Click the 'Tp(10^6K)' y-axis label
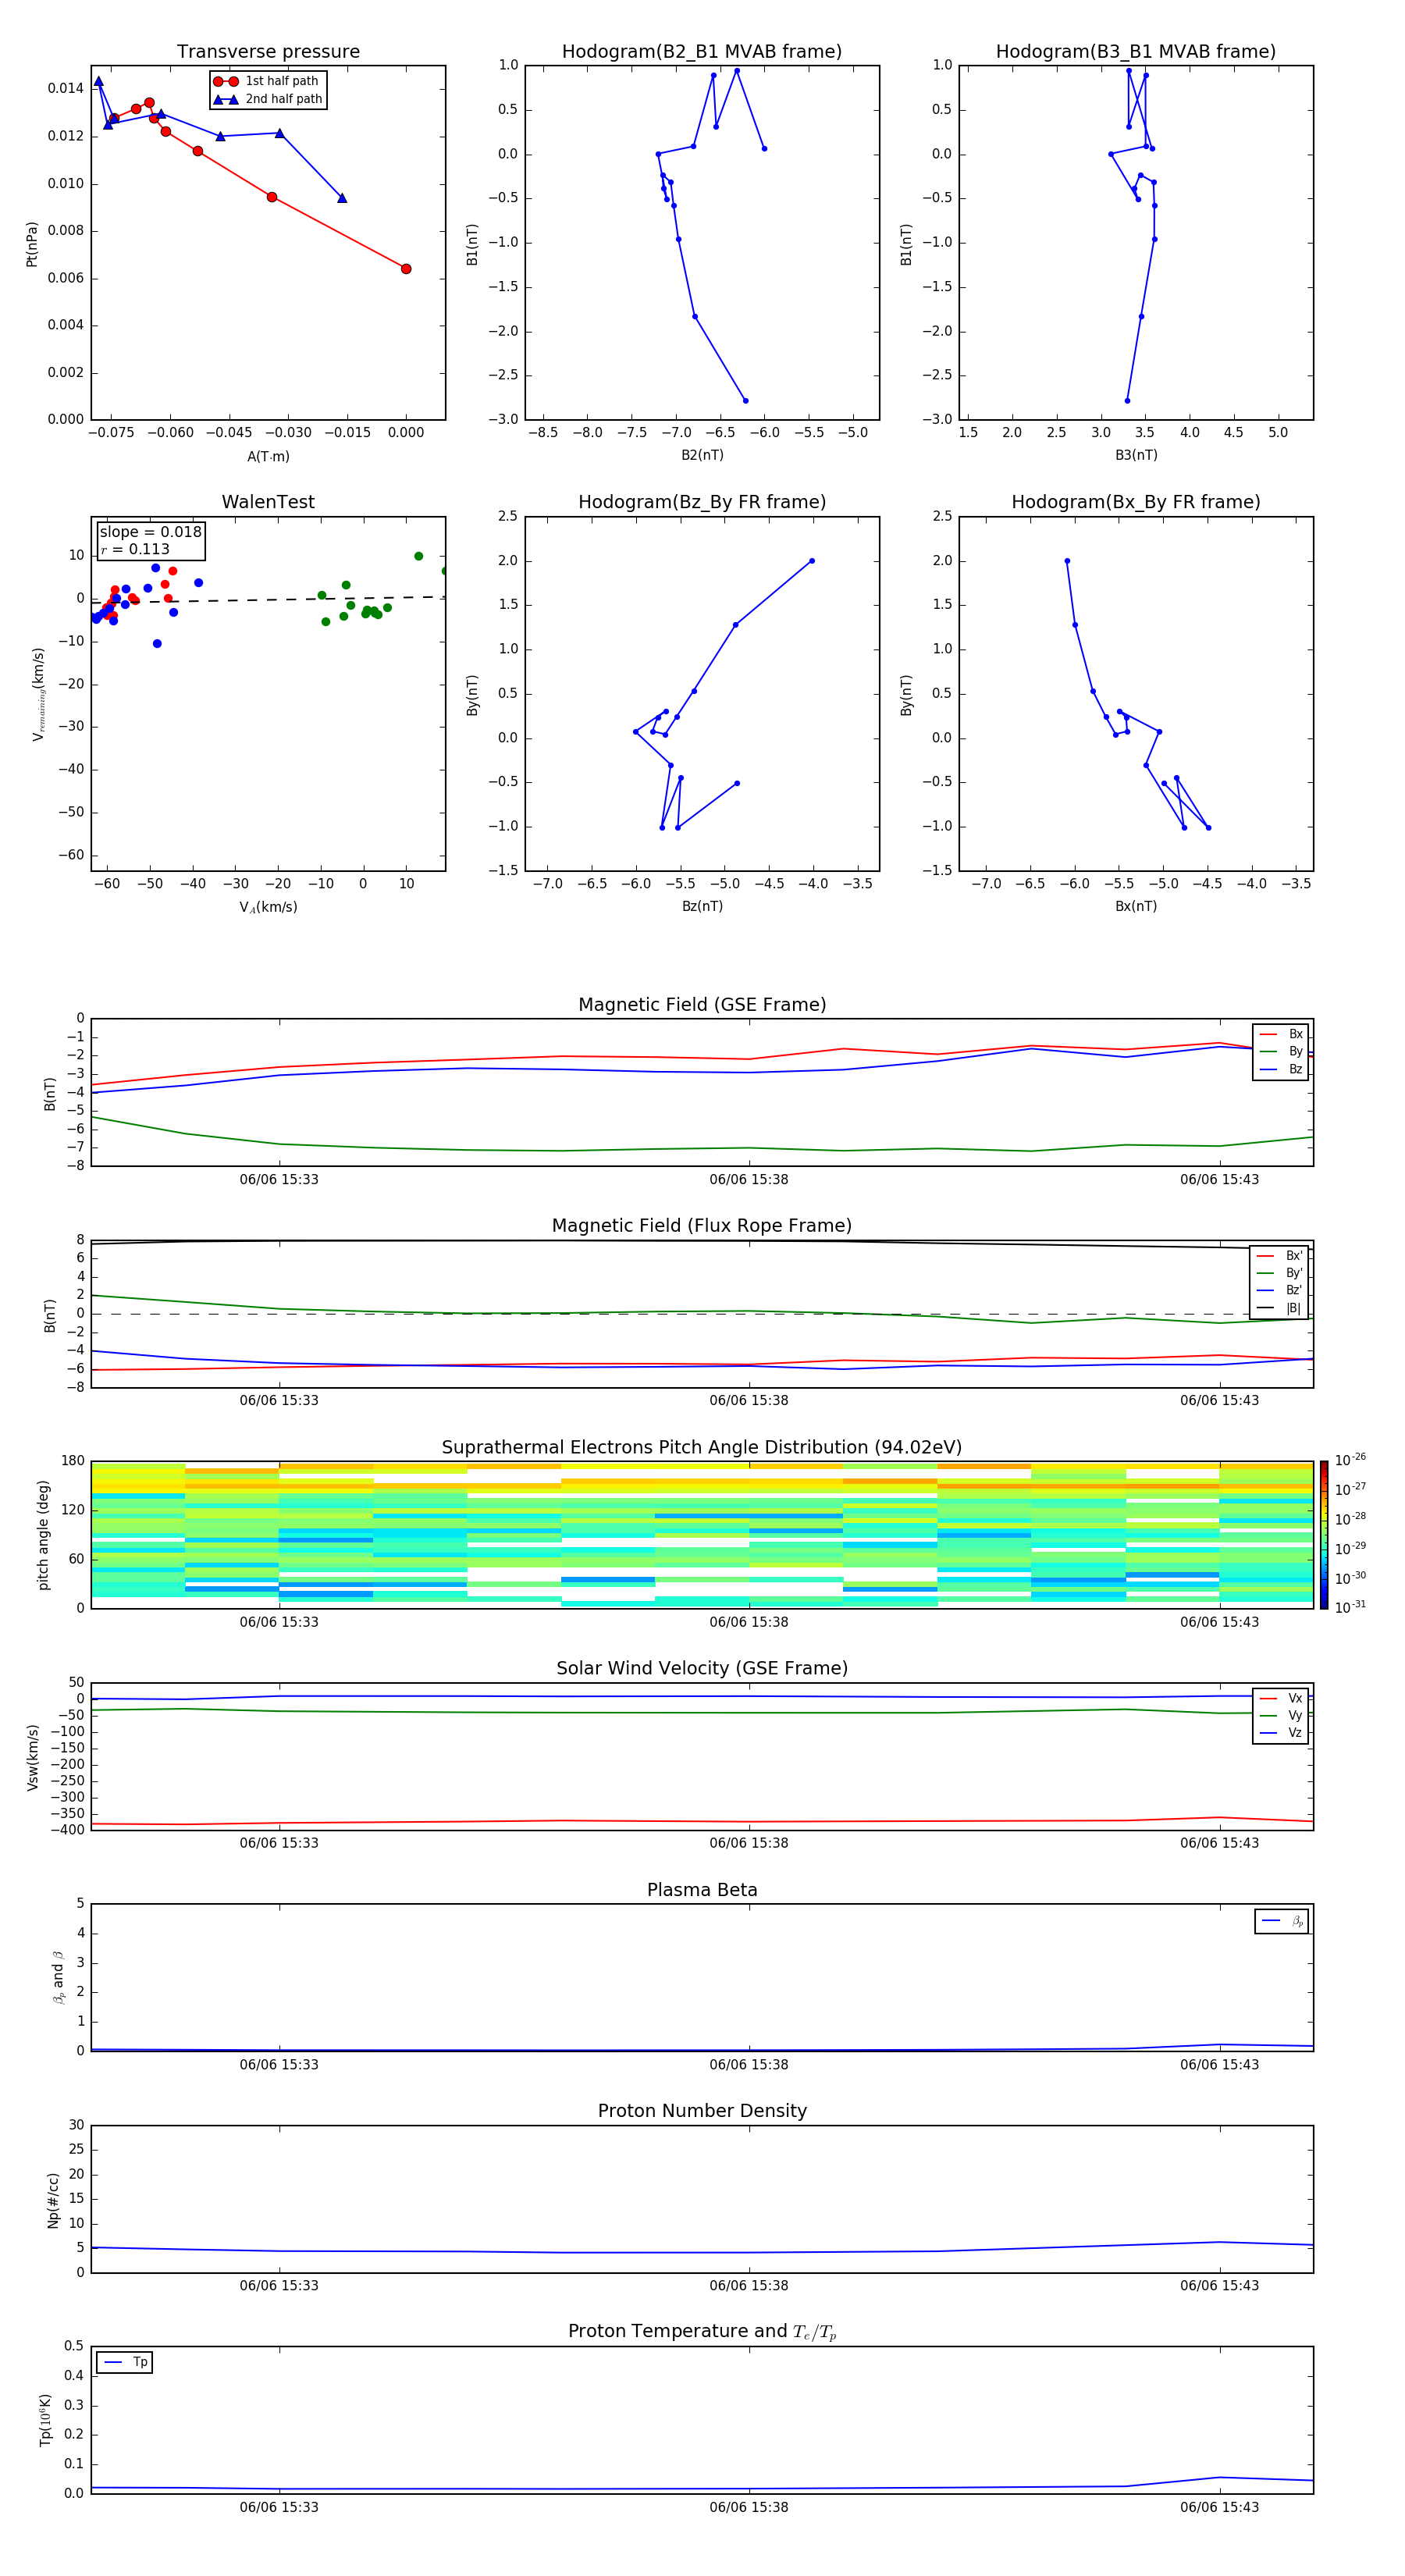Screen dimensions: 1405x2576 (x=45, y=2420)
